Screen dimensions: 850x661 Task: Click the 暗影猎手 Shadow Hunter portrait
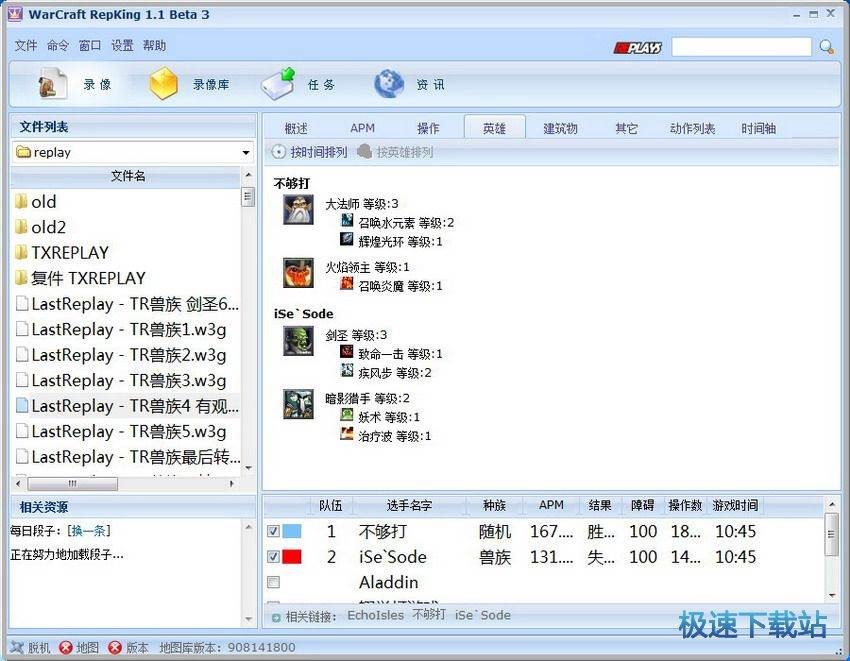click(298, 404)
